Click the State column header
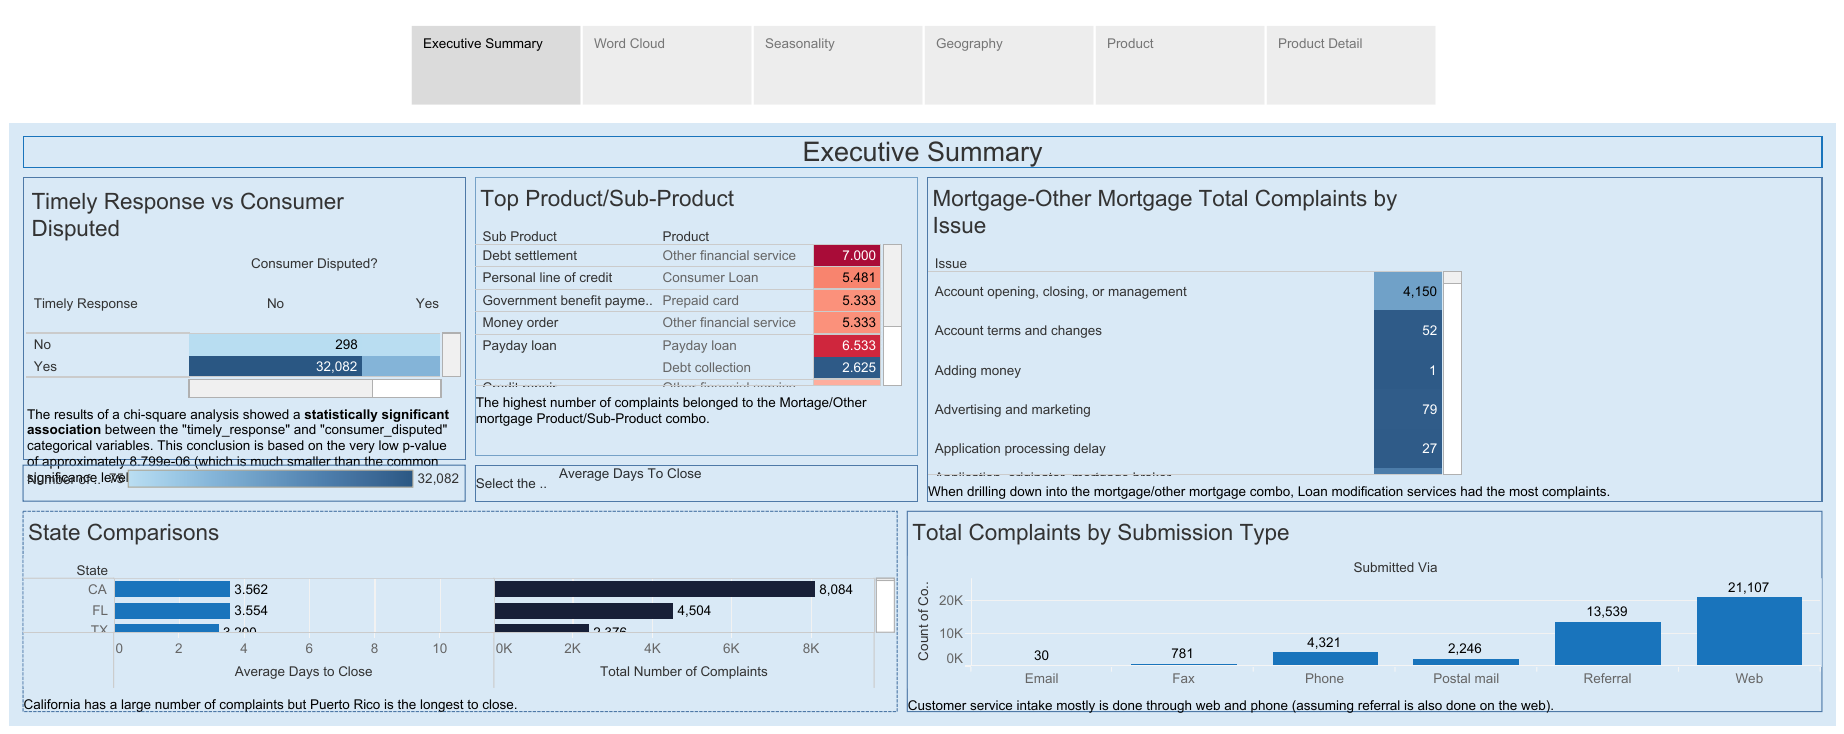 click(92, 570)
